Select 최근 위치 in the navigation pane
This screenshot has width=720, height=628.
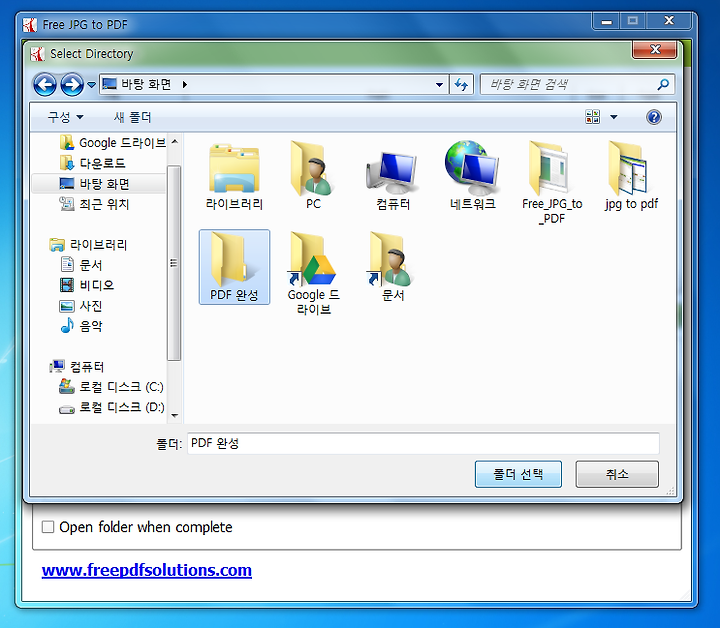coord(94,204)
